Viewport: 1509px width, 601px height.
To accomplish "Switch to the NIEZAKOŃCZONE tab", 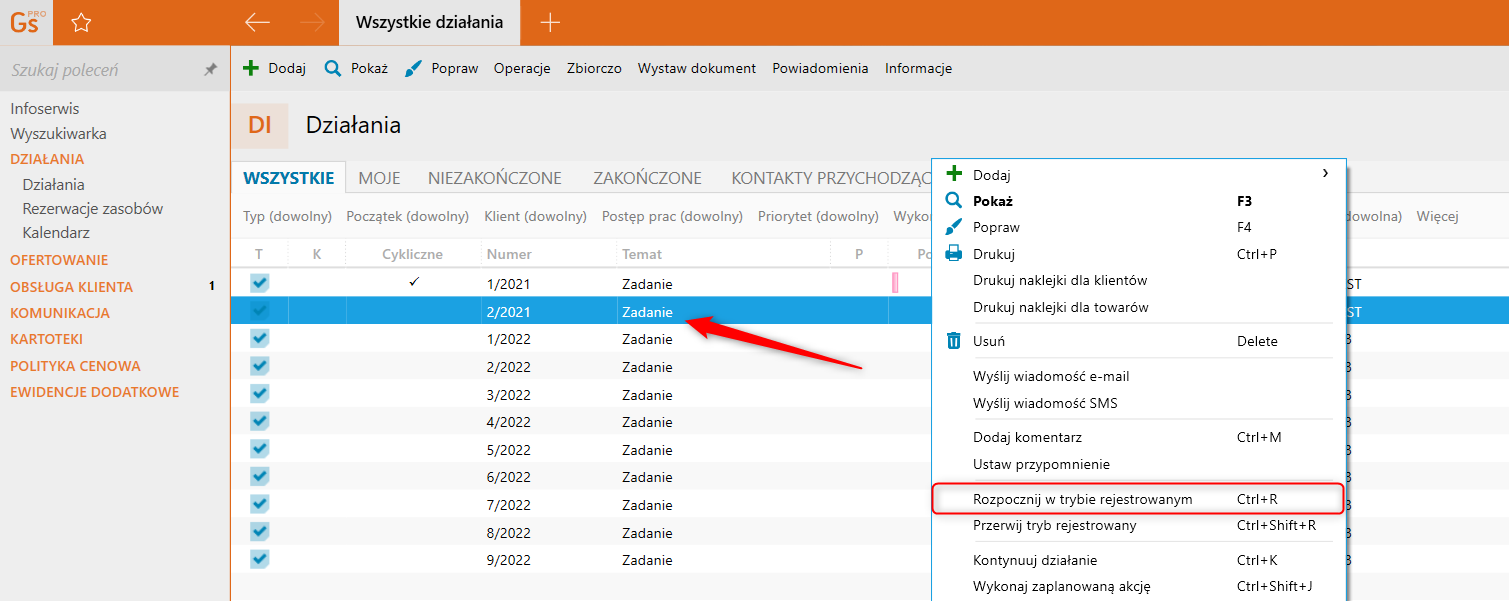I will click(x=494, y=178).
